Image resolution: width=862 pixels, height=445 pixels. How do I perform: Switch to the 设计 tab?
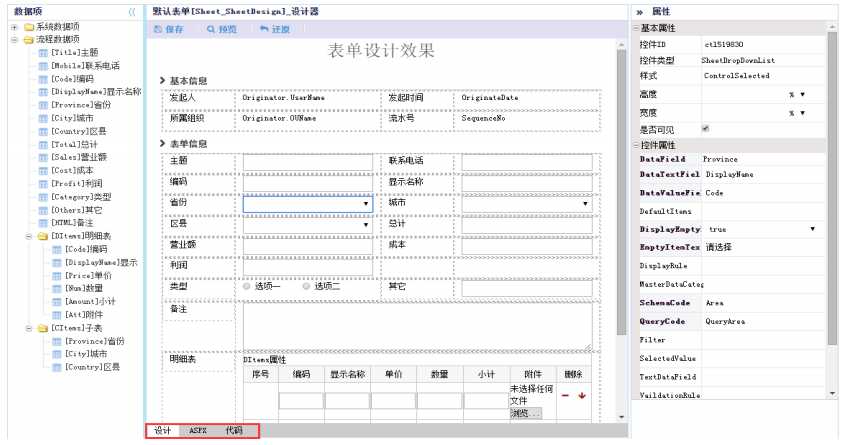click(x=162, y=431)
